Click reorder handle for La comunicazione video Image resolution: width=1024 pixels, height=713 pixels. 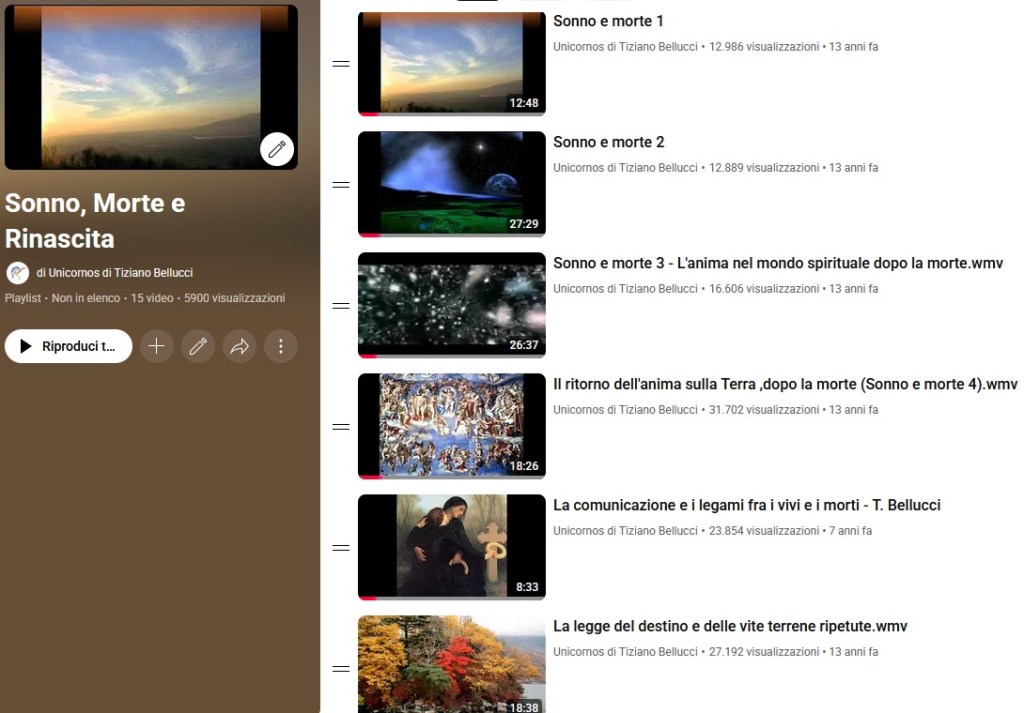pos(341,548)
